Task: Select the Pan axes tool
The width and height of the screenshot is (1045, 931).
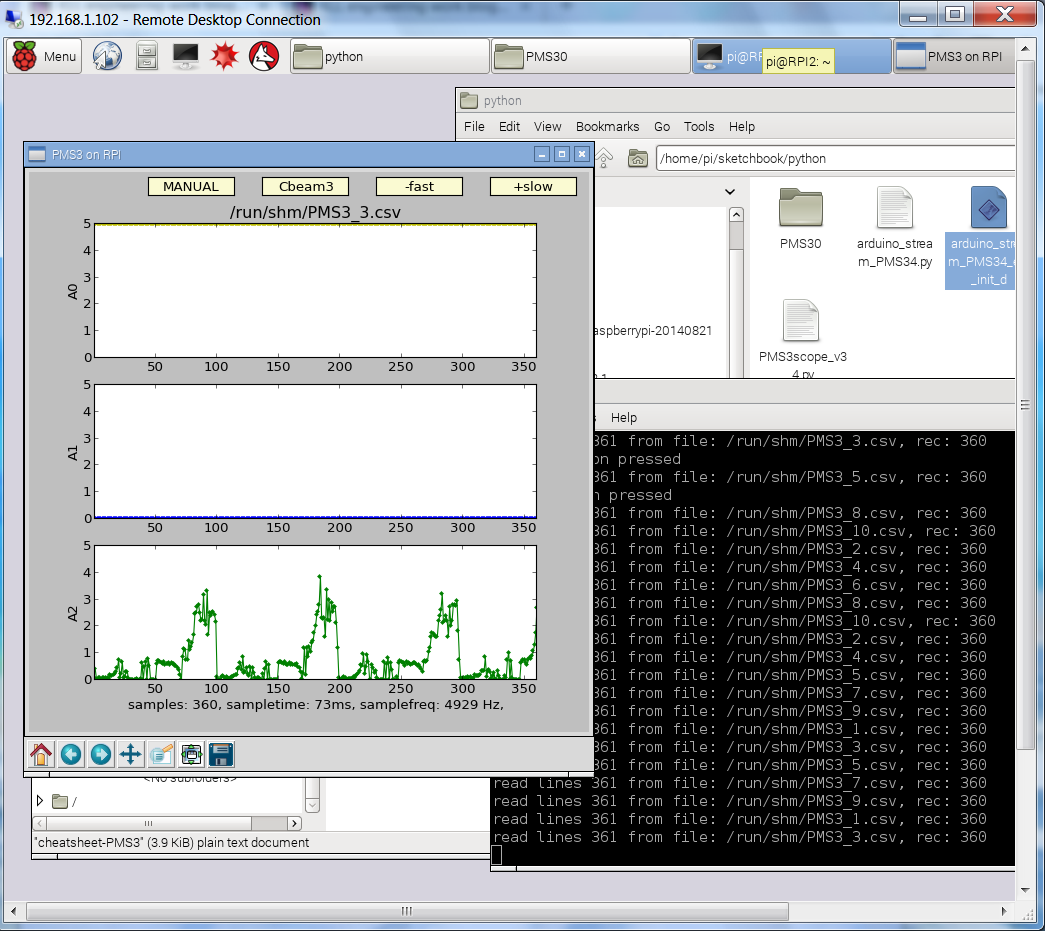Action: 131,754
